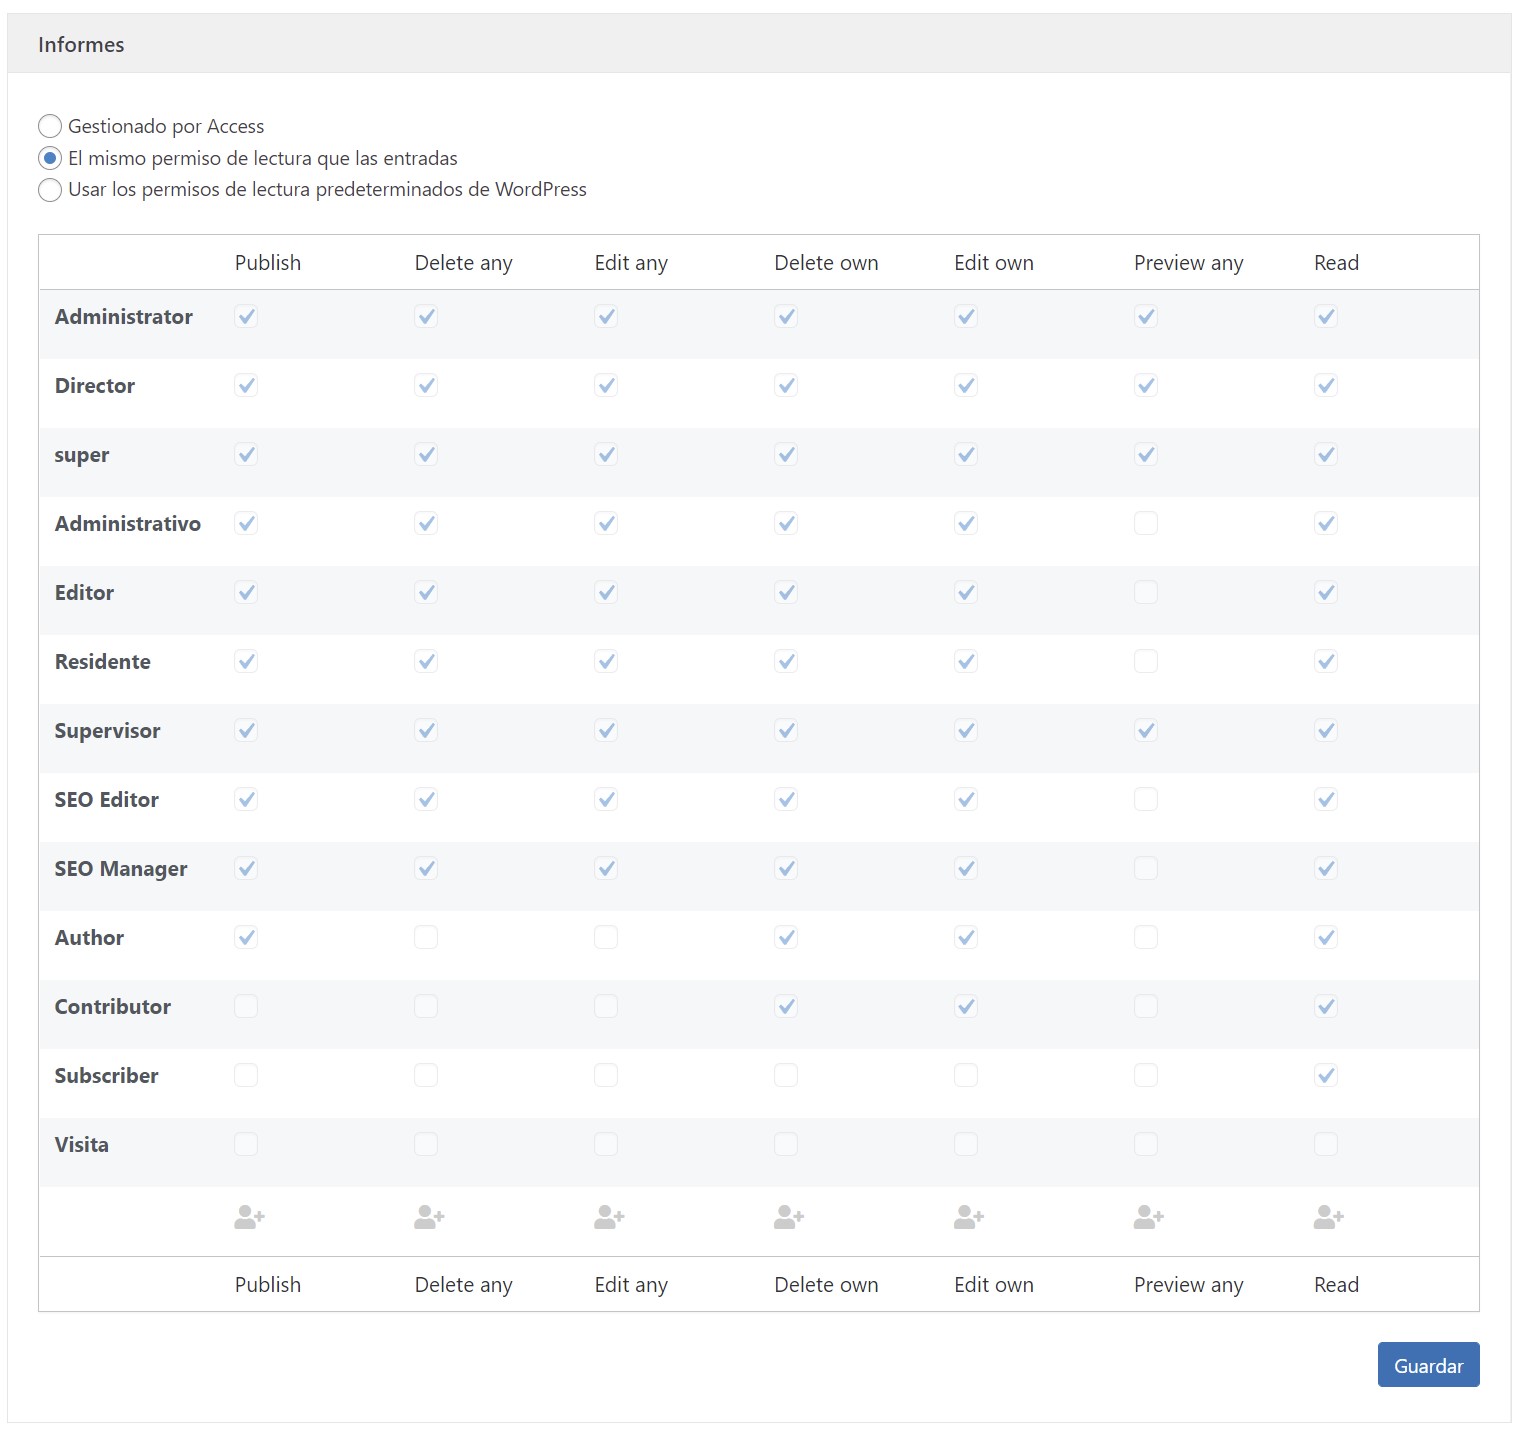
Task: Click Edit any header at top
Action: coord(631,262)
